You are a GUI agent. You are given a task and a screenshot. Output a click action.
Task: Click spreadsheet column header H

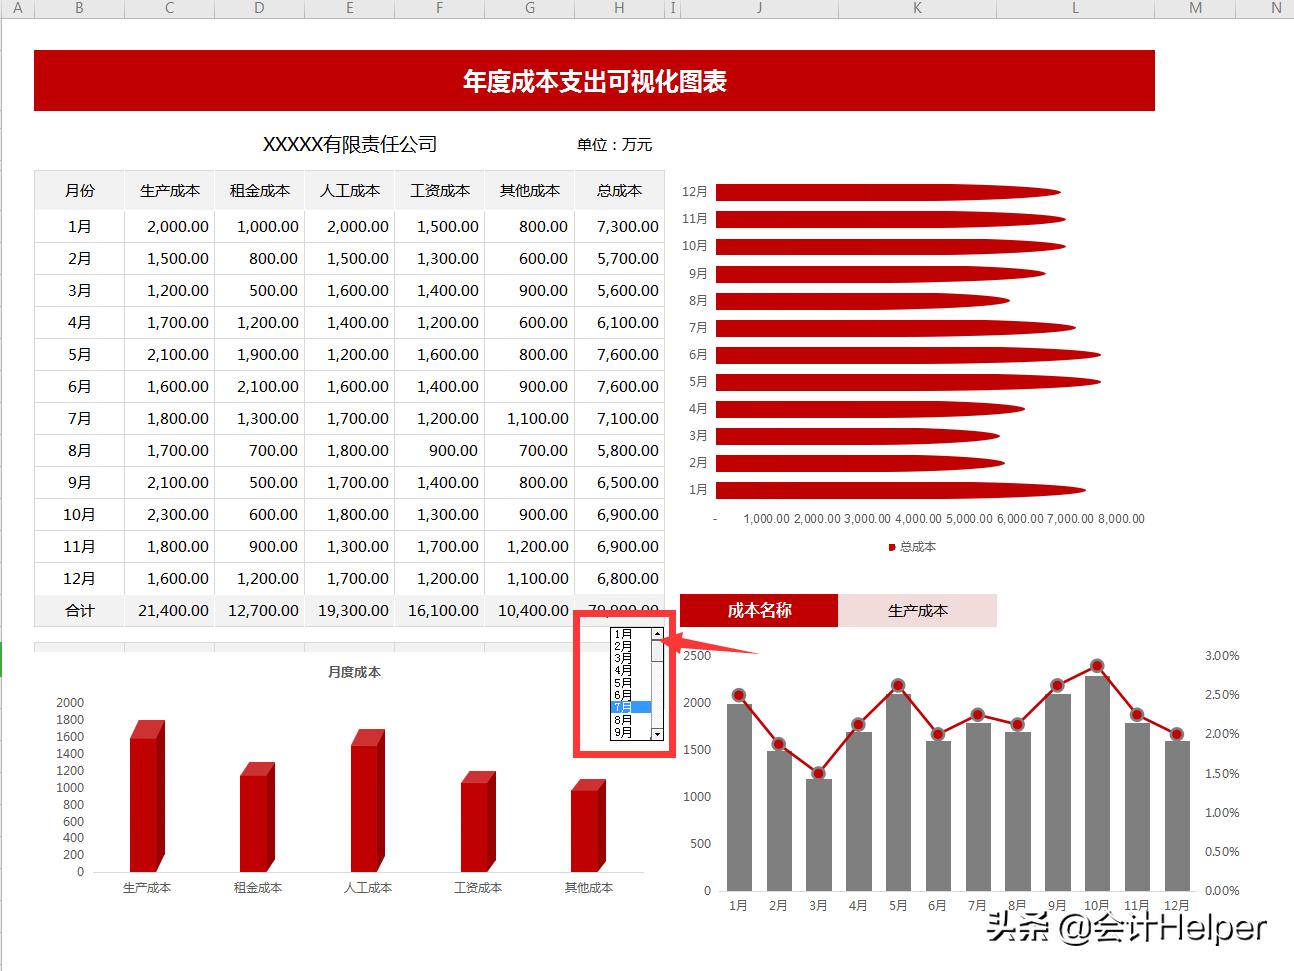pyautogui.click(x=618, y=9)
